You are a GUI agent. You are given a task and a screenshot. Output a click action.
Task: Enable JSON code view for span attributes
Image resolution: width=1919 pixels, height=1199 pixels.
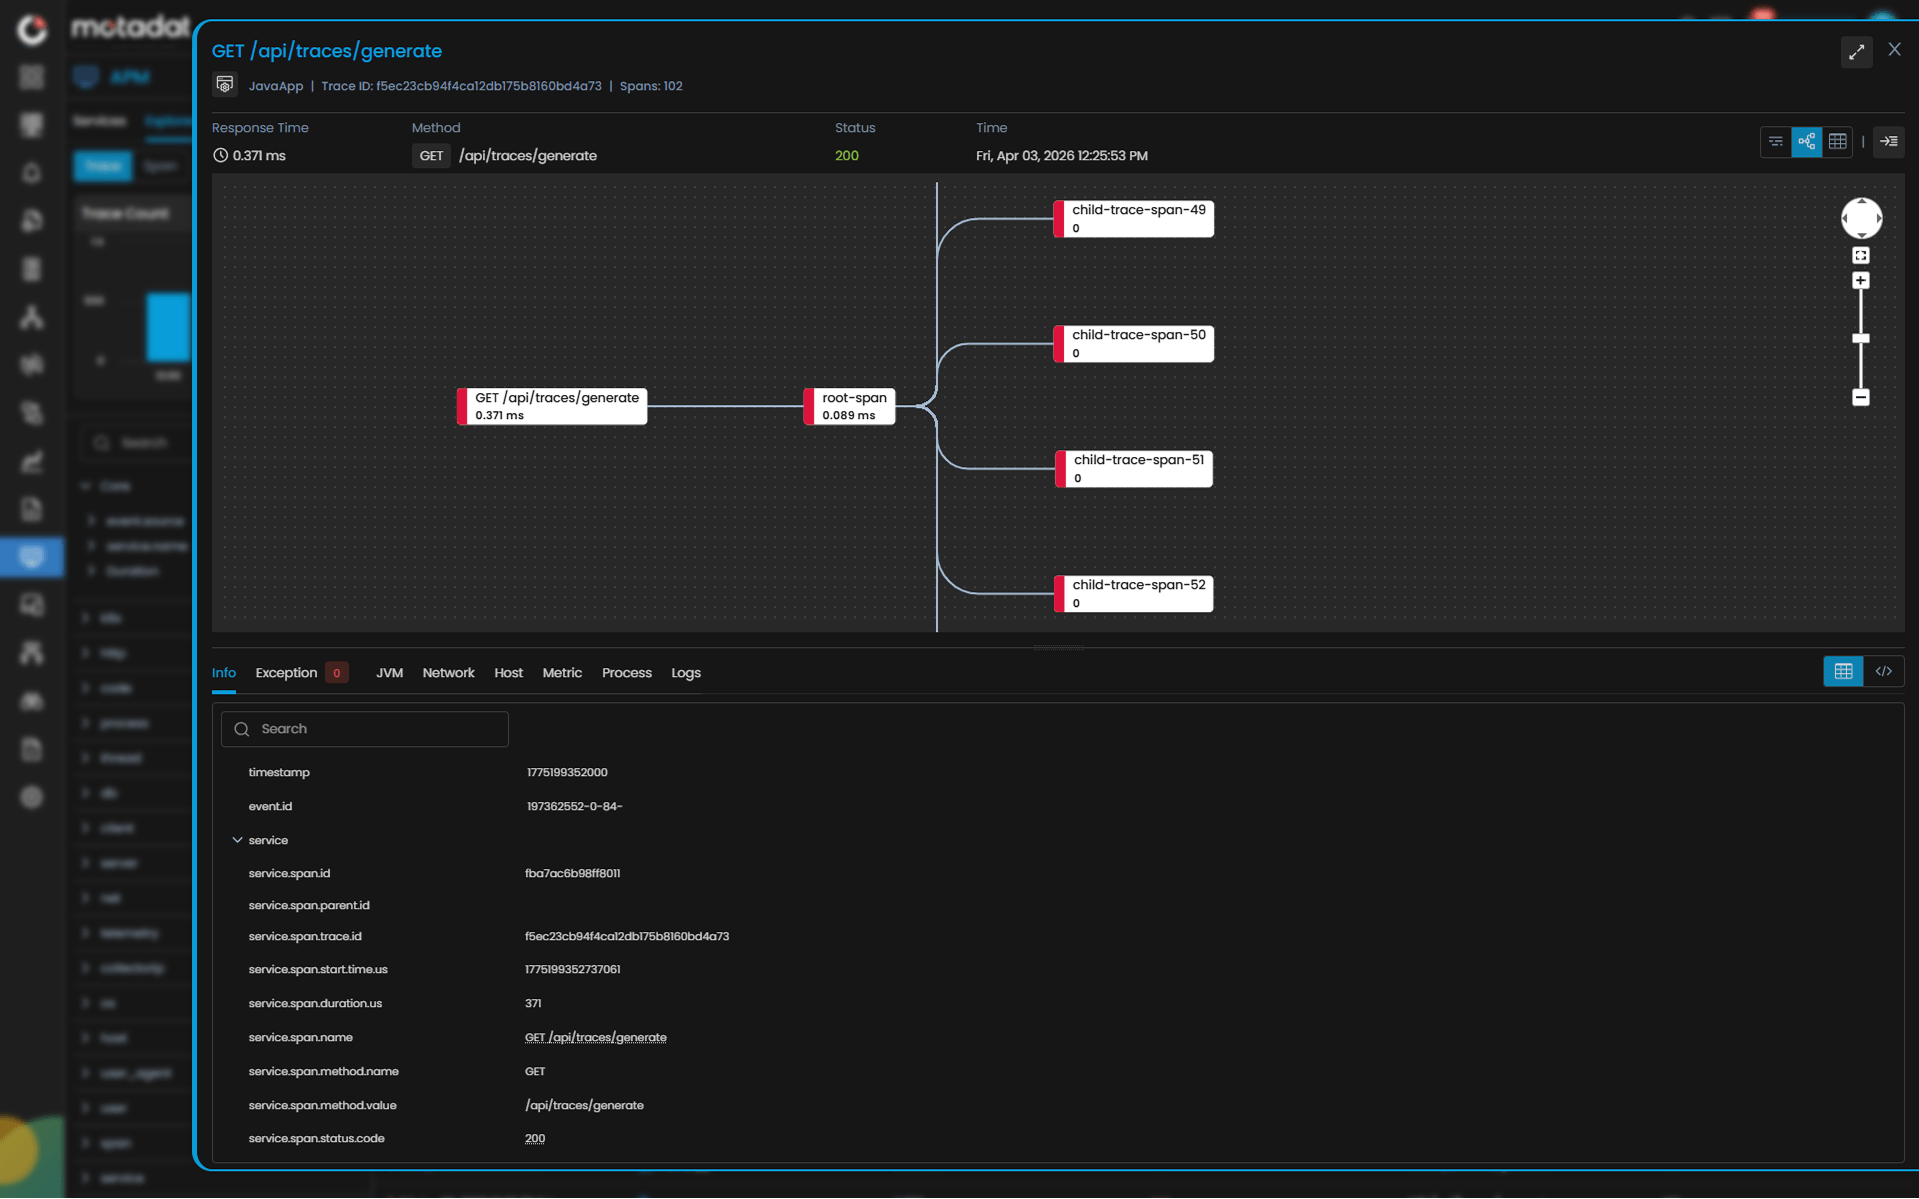point(1885,671)
